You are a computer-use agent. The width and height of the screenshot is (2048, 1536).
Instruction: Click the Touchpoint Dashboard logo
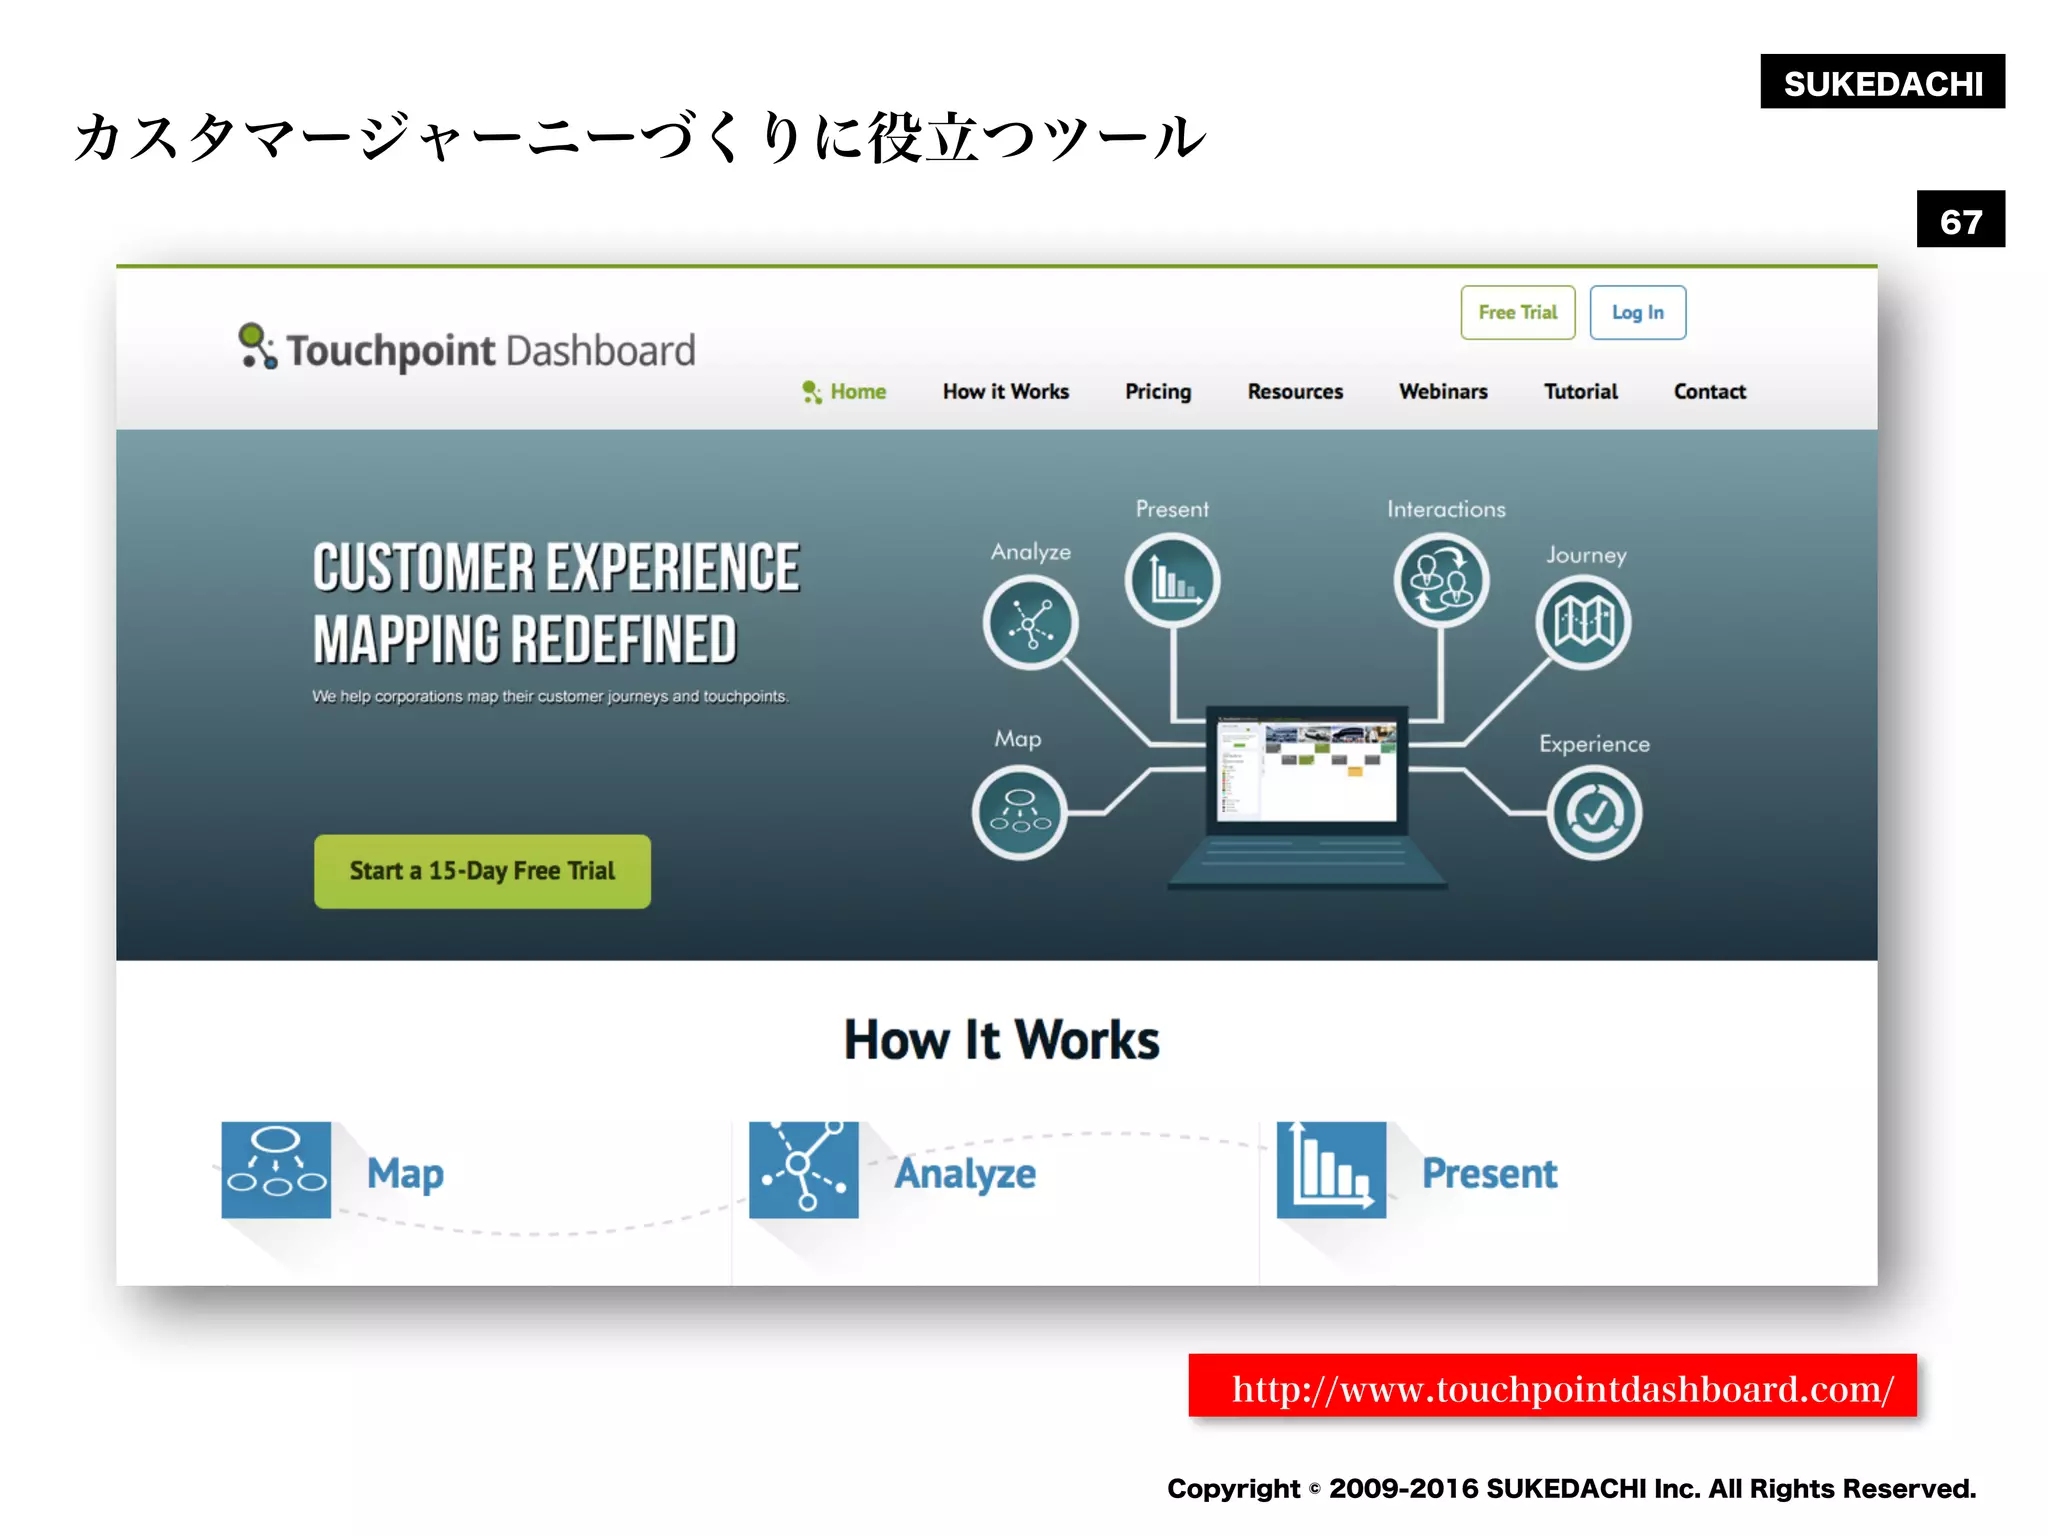[466, 349]
